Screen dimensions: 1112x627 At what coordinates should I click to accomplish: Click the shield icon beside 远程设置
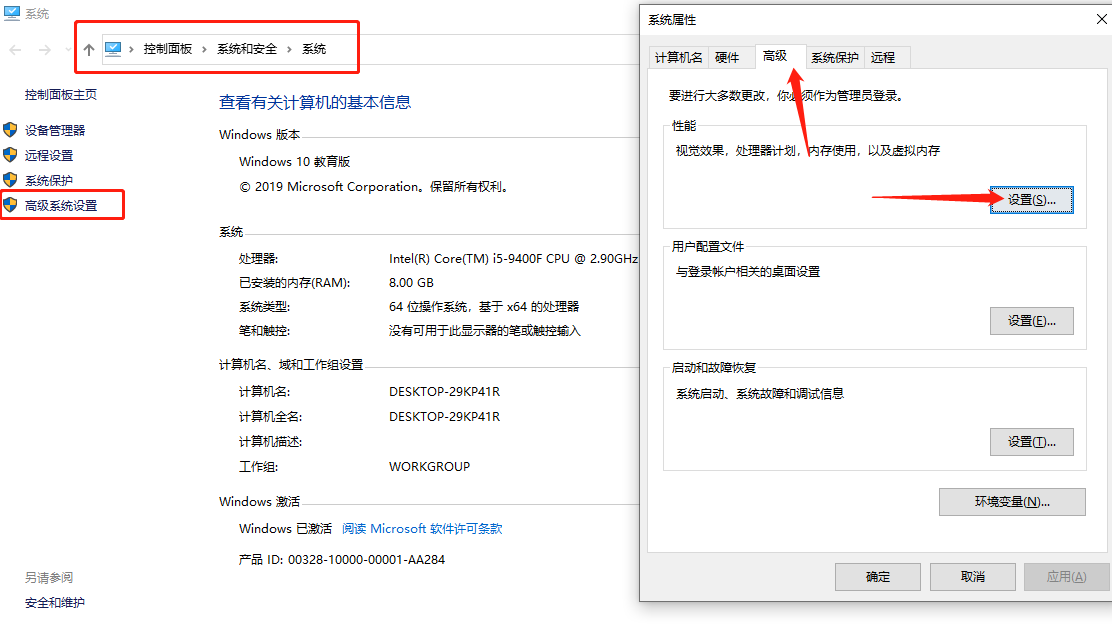pos(11,155)
